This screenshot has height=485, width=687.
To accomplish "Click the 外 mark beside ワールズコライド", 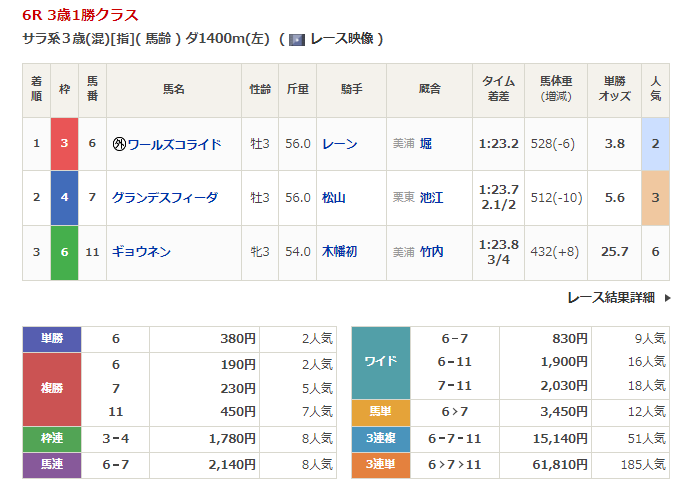I will click(119, 144).
